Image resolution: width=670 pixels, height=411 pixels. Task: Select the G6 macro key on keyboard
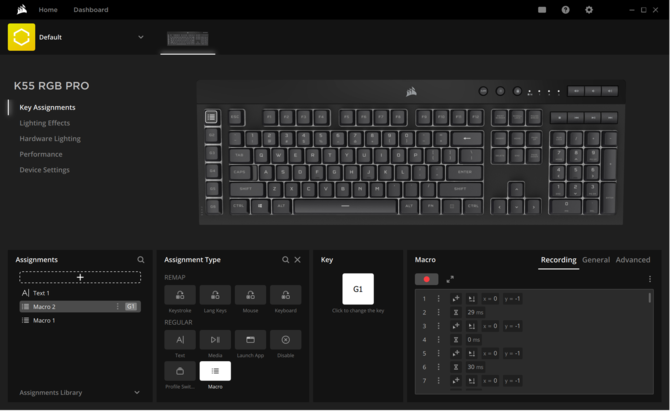click(213, 207)
